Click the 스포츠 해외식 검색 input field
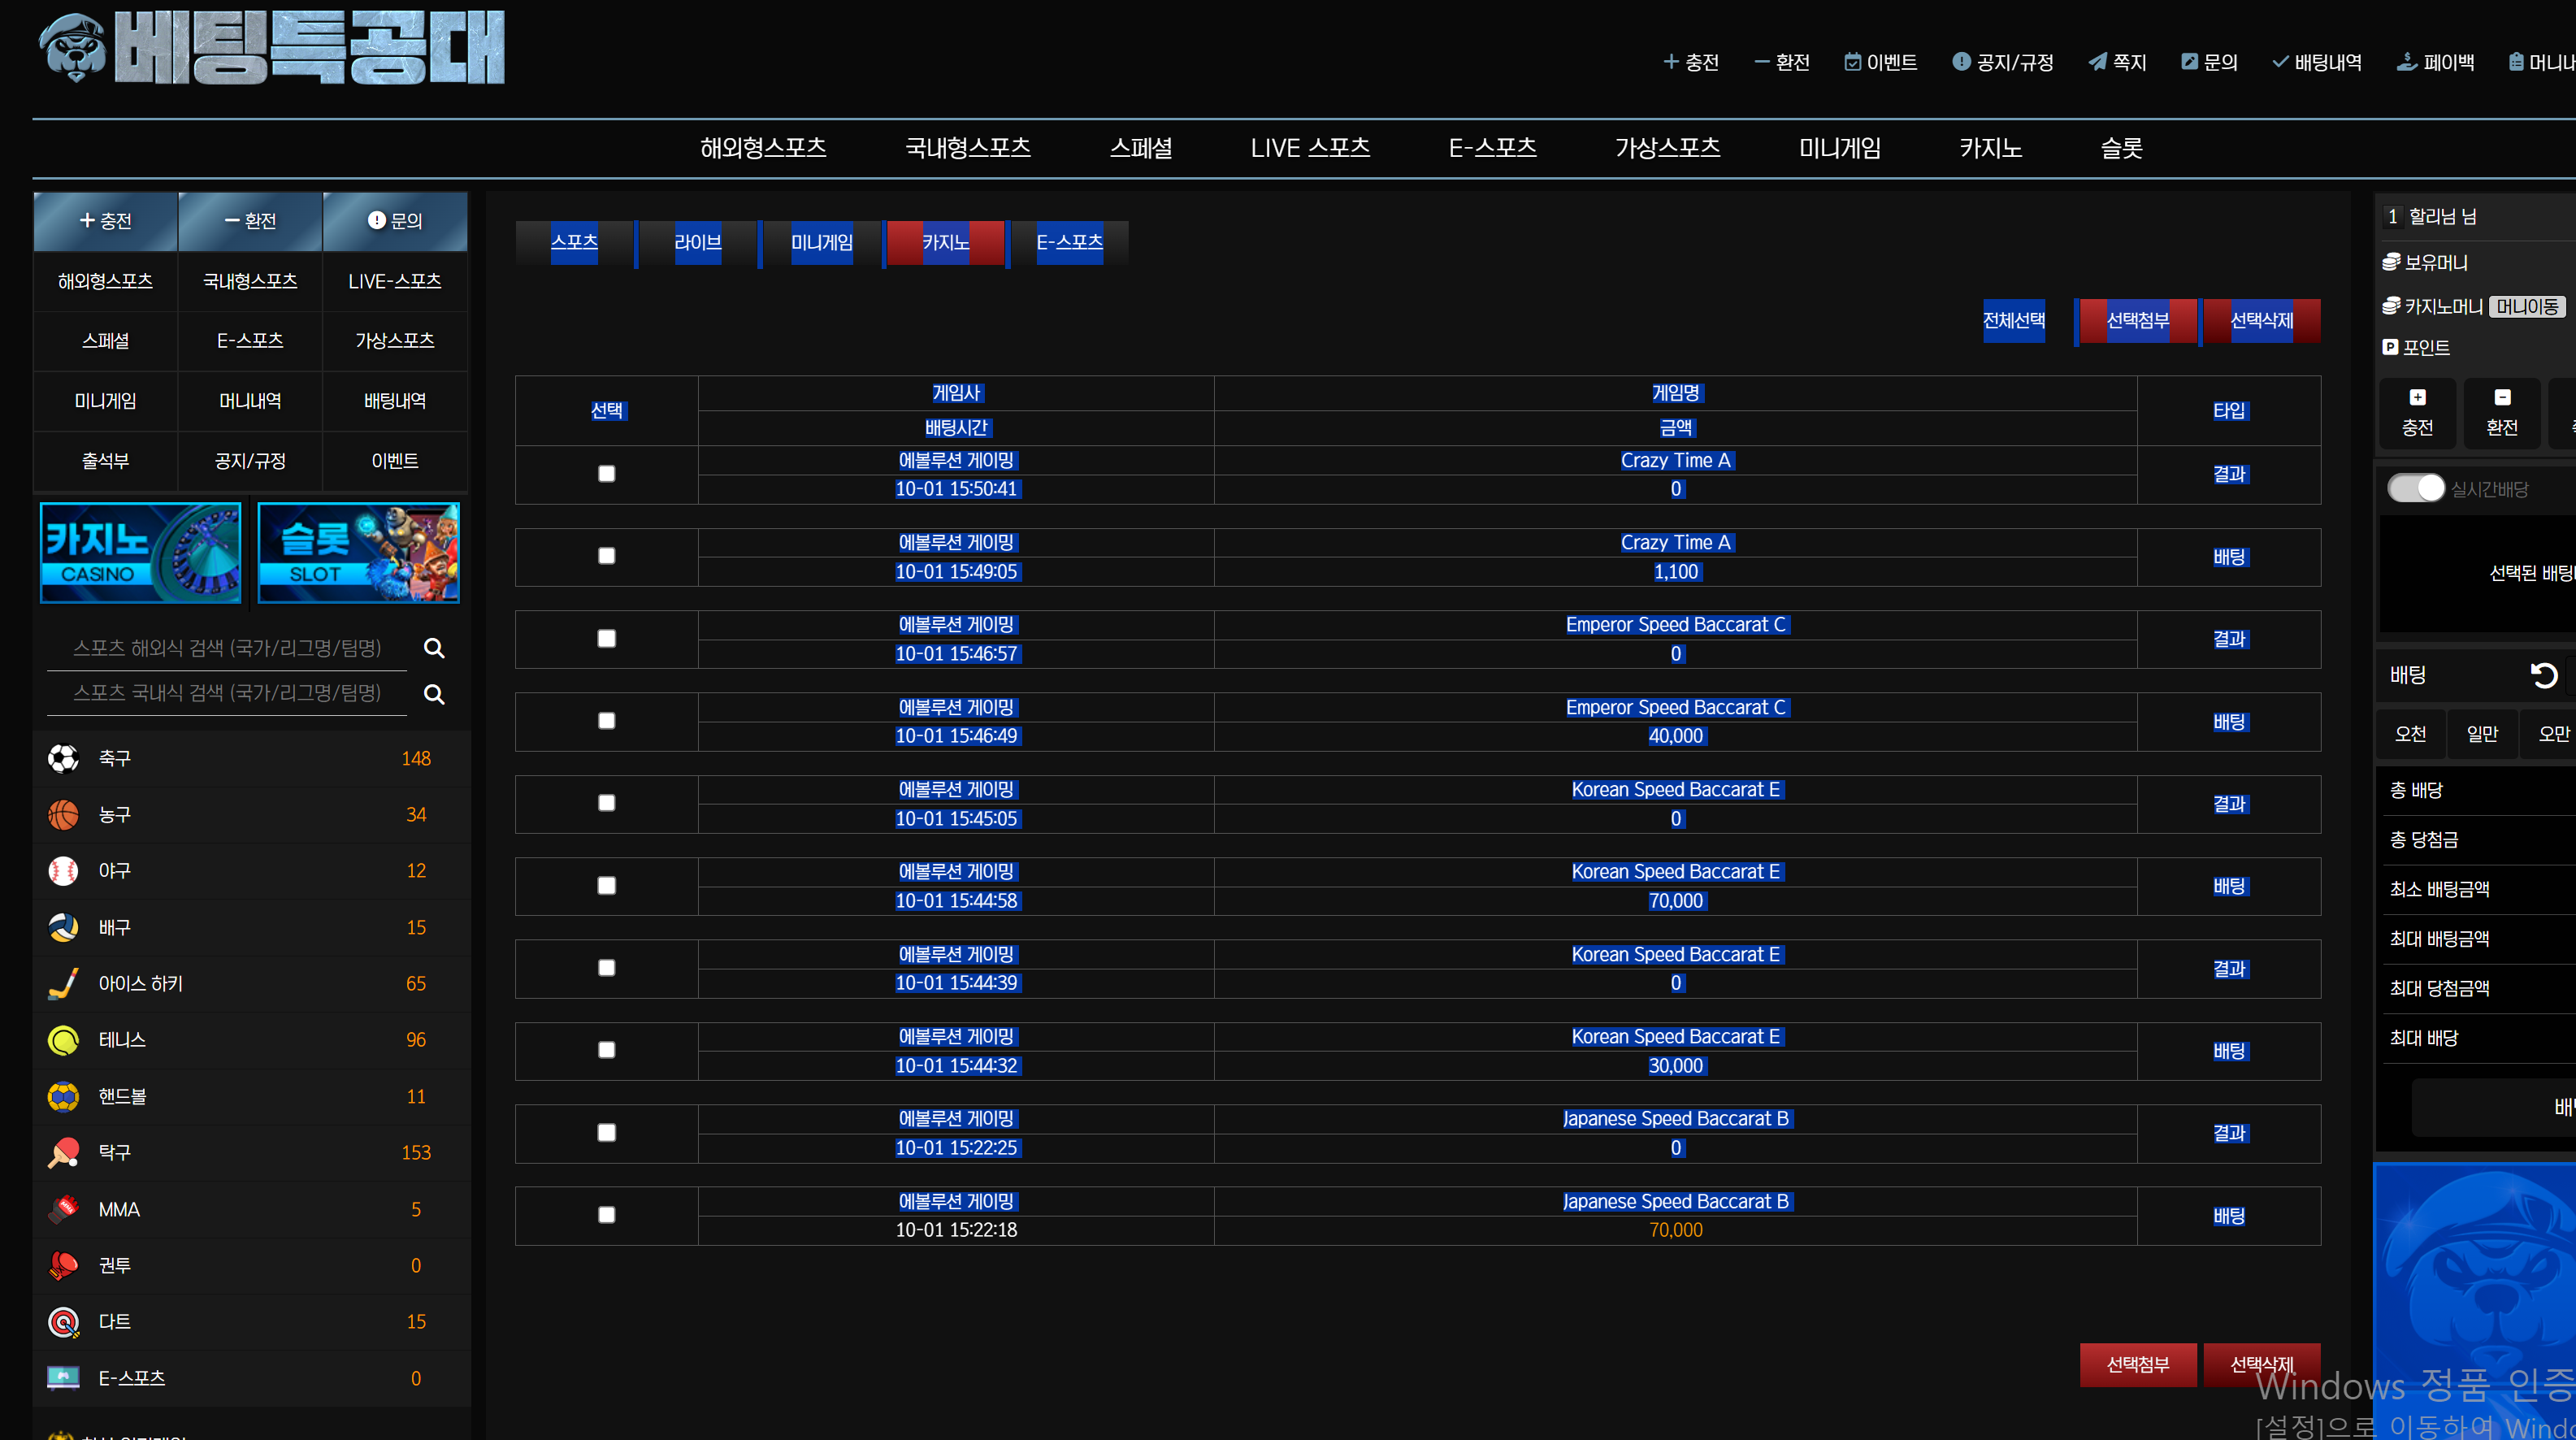The width and height of the screenshot is (2576, 1440). 227,648
